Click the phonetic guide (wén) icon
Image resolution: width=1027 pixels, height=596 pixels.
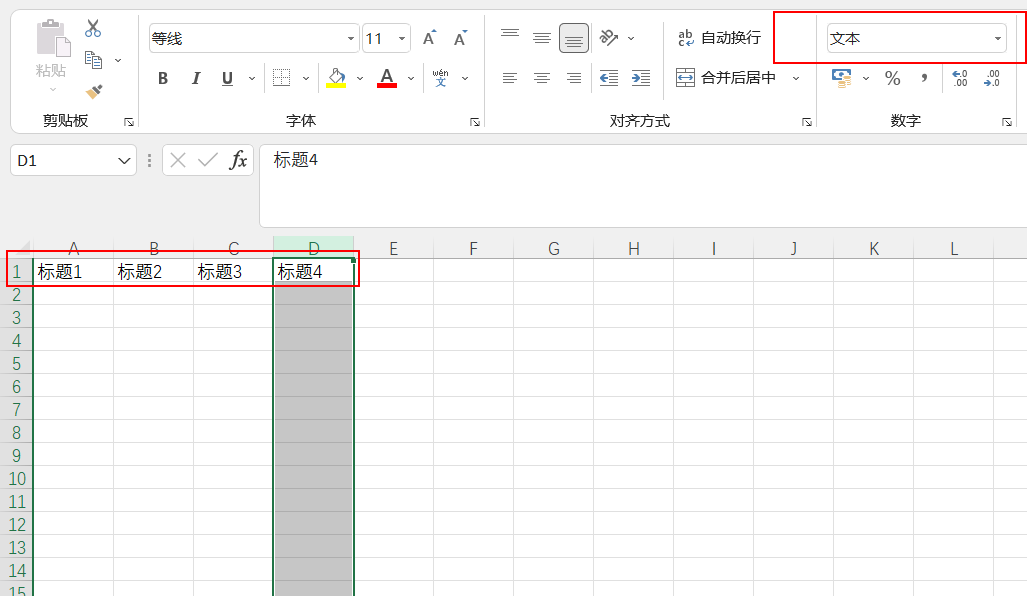point(441,78)
